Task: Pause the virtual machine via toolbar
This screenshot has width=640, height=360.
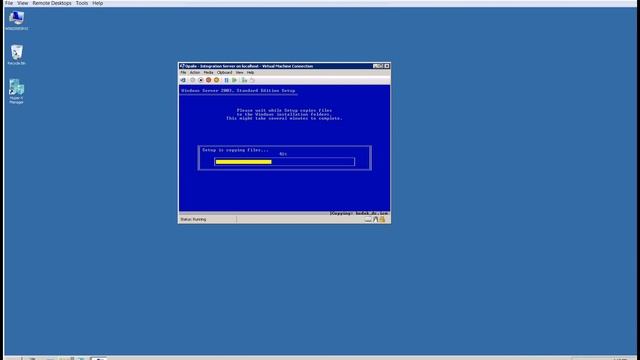Action: point(227,80)
